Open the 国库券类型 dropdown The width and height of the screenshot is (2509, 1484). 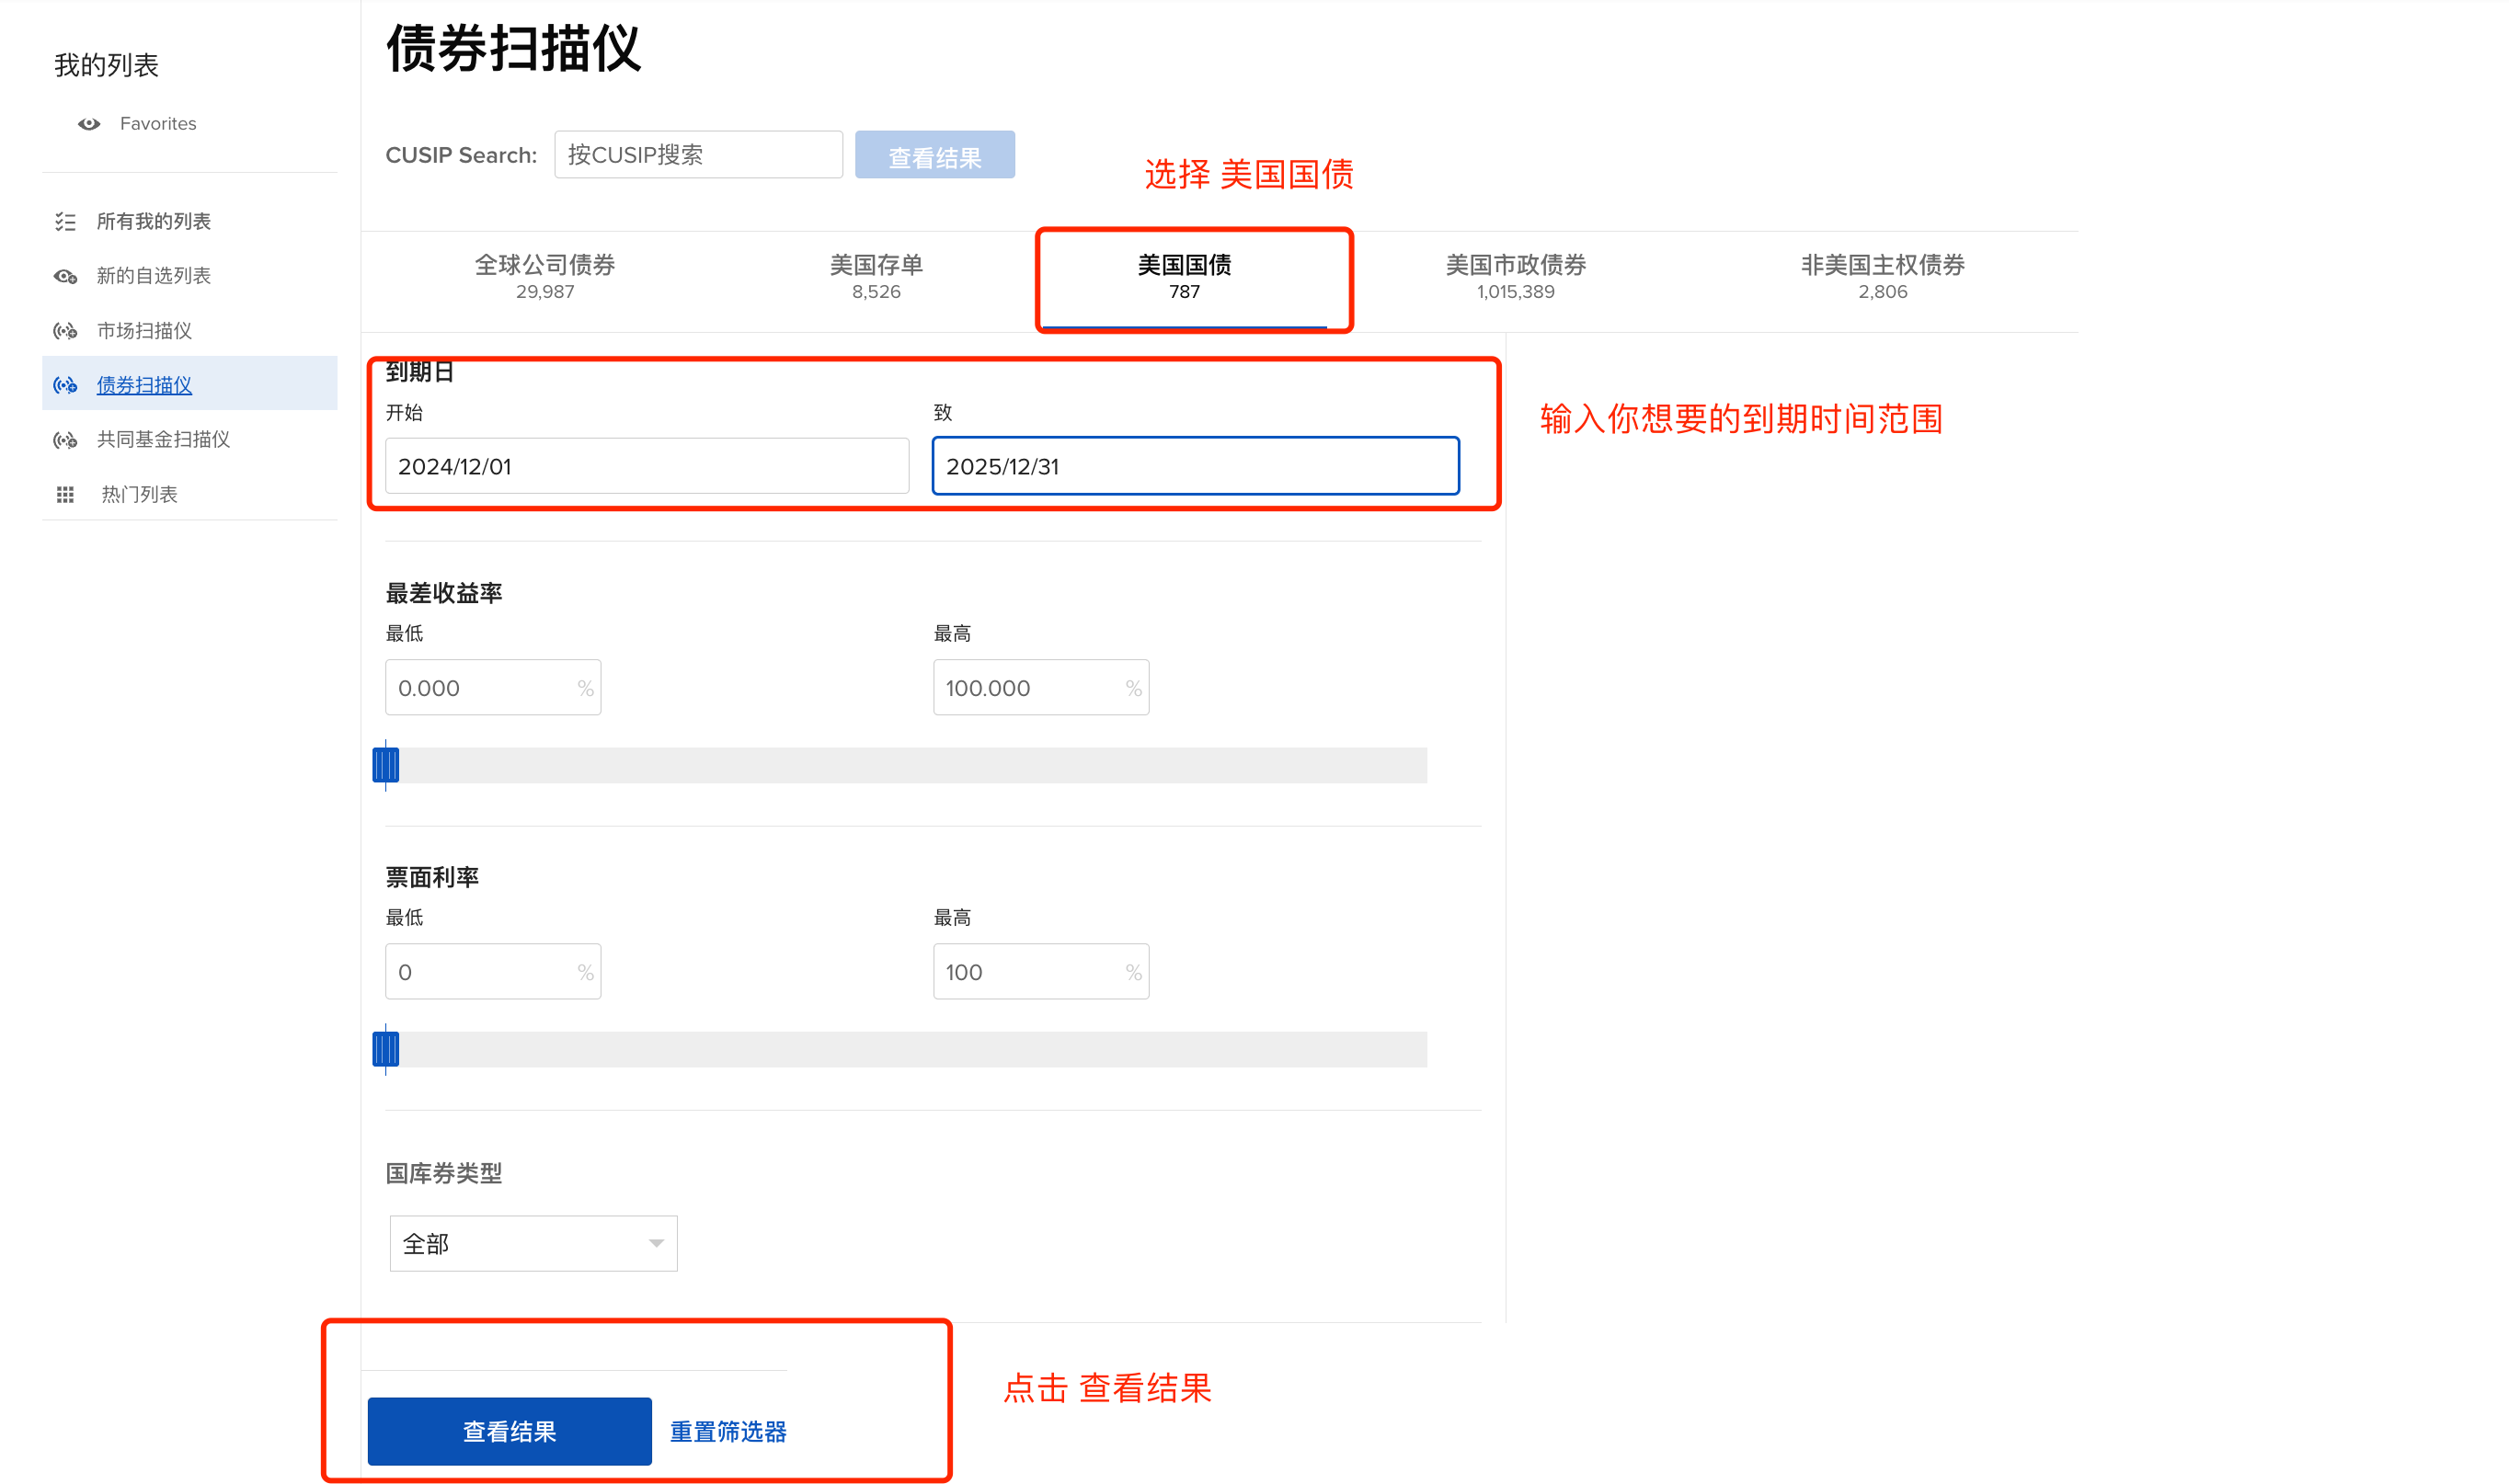[533, 1244]
